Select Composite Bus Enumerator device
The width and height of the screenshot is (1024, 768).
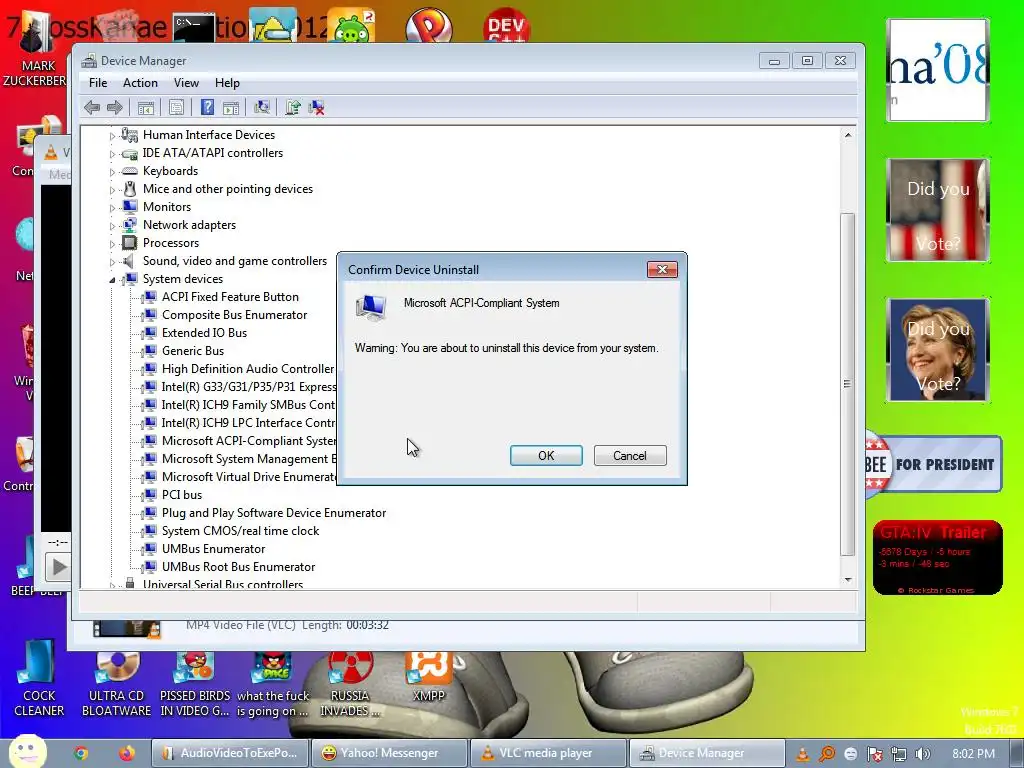[234, 315]
